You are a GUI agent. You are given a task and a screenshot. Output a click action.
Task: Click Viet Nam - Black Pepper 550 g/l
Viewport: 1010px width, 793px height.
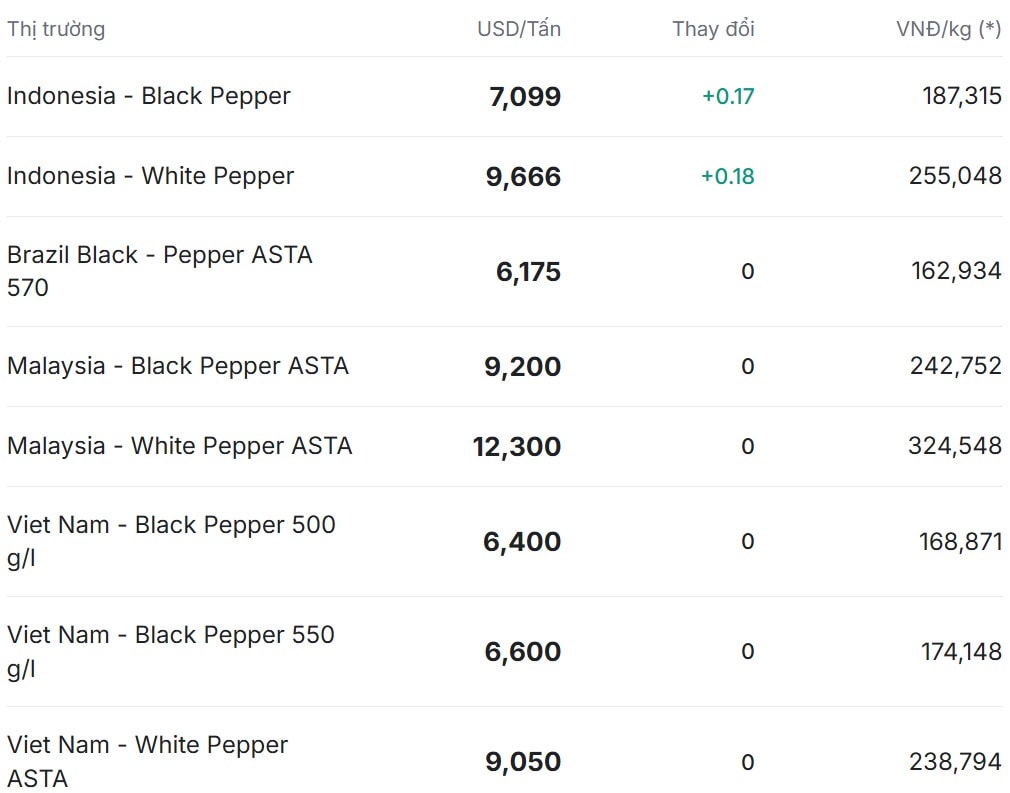(x=171, y=650)
